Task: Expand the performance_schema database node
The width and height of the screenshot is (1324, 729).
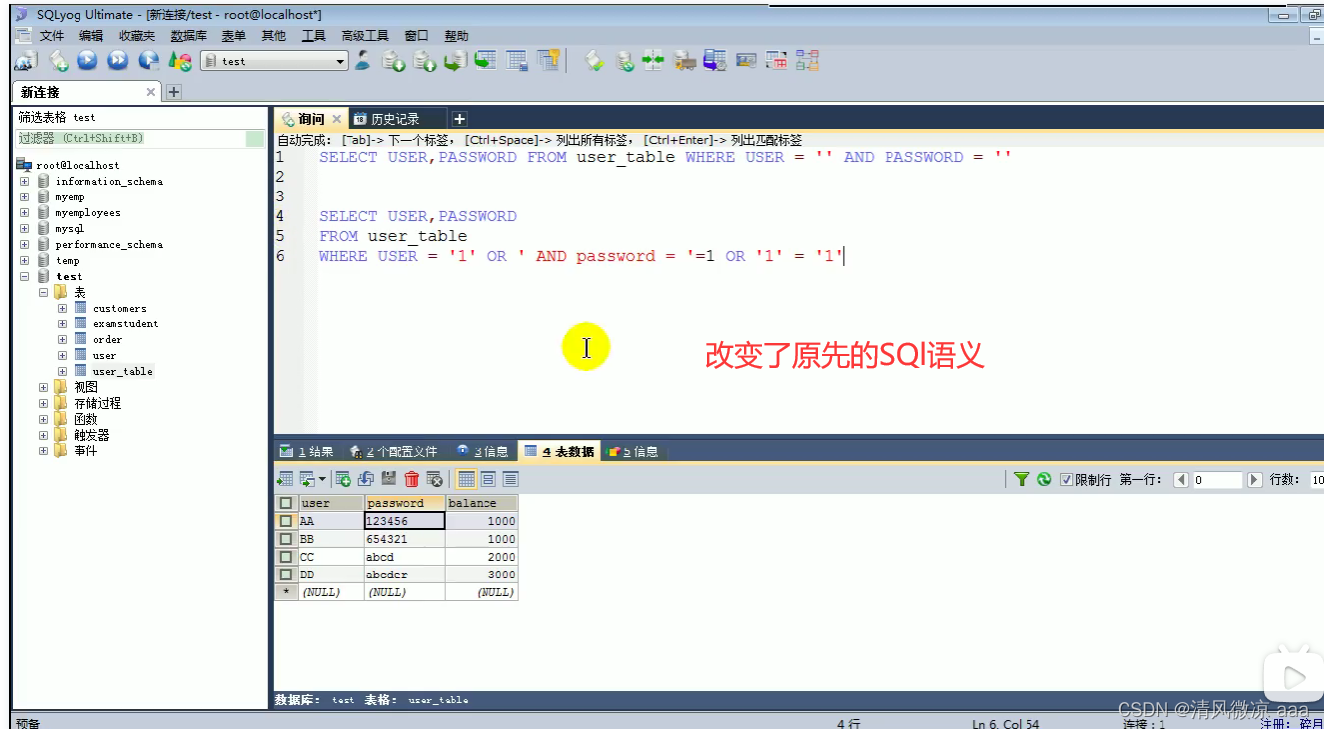Action: point(24,245)
